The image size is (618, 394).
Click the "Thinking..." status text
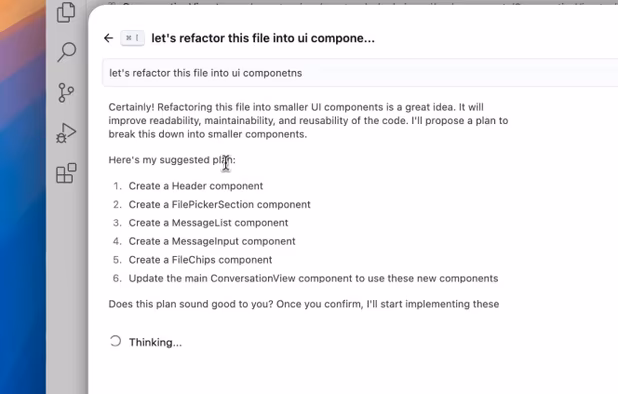(155, 342)
